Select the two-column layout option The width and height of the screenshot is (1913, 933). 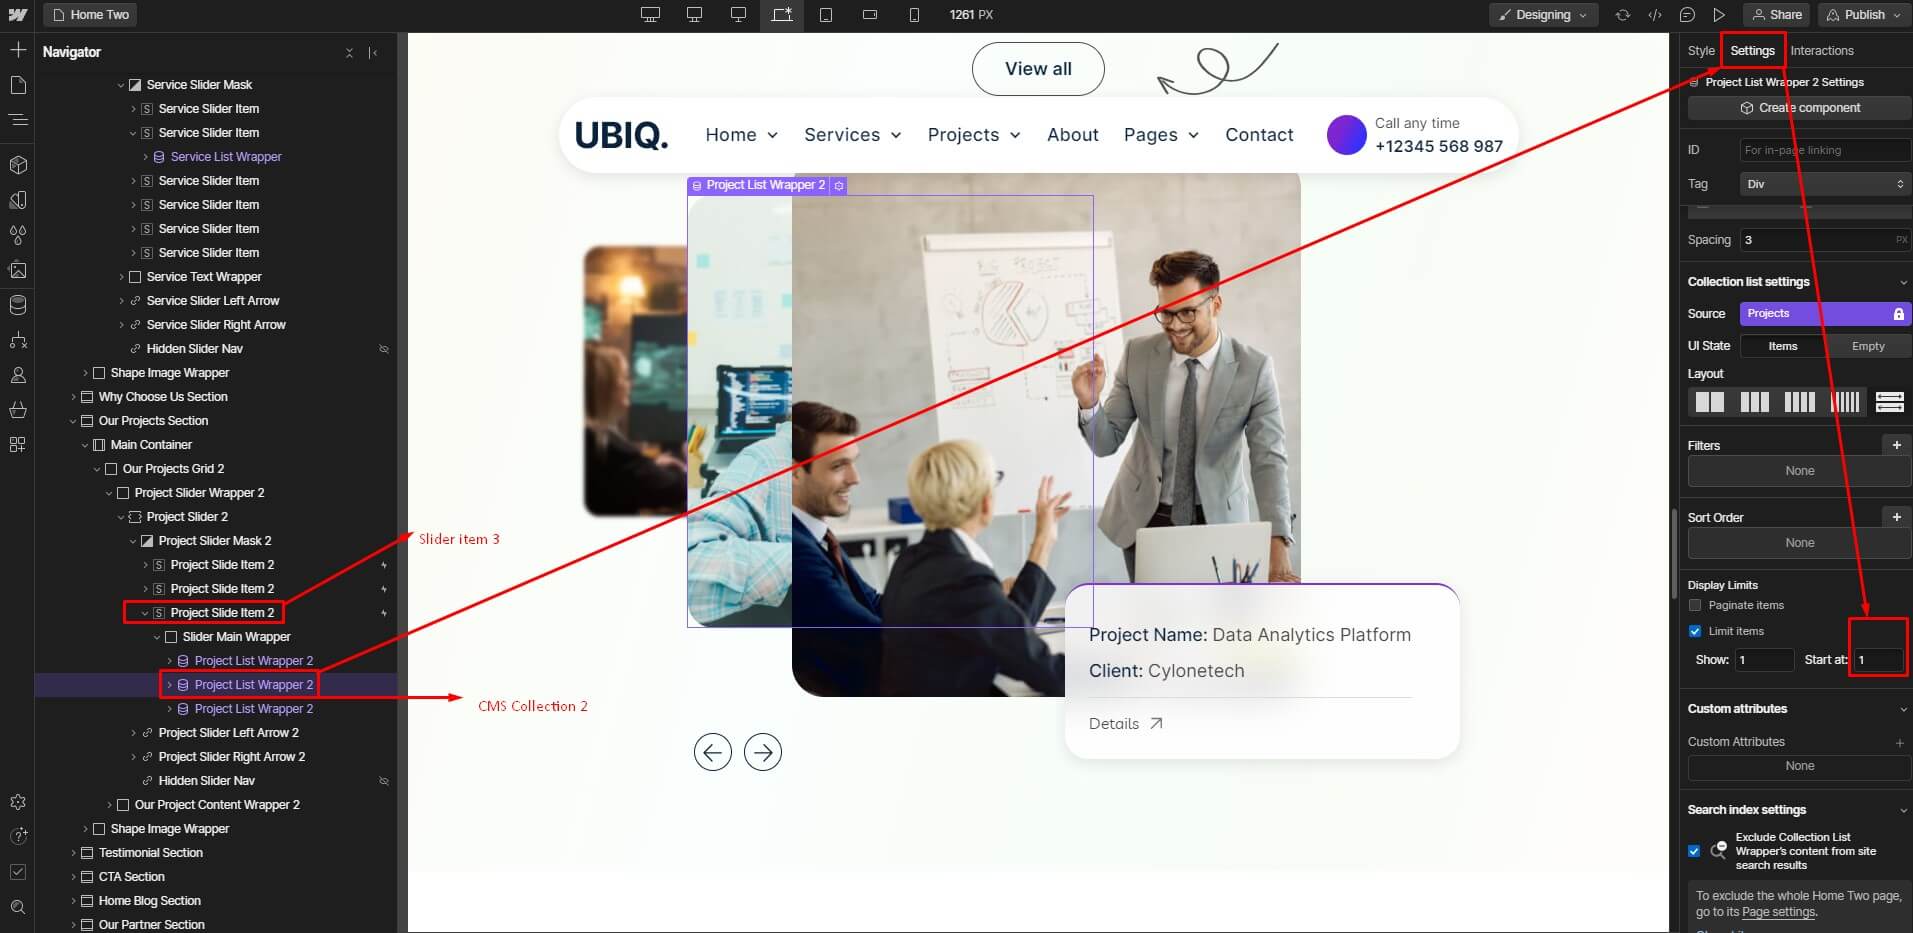(1709, 402)
